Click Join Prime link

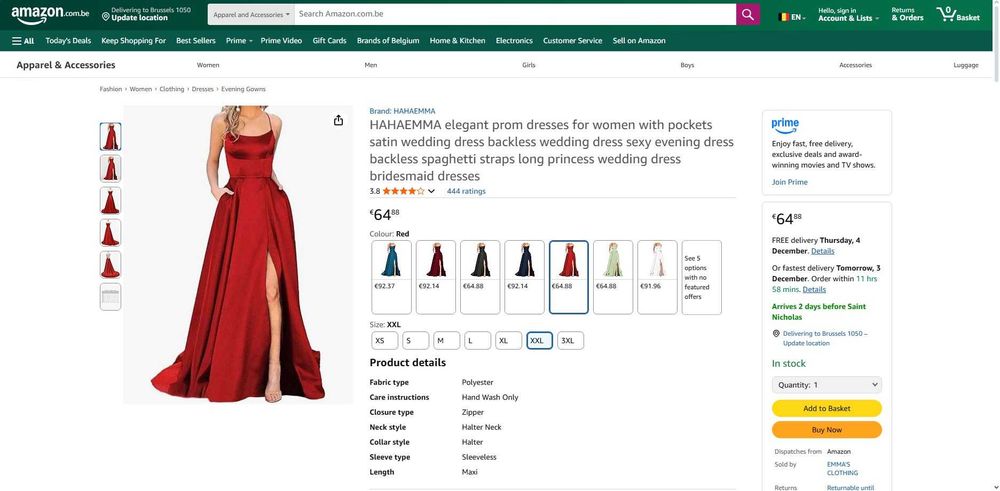790,182
